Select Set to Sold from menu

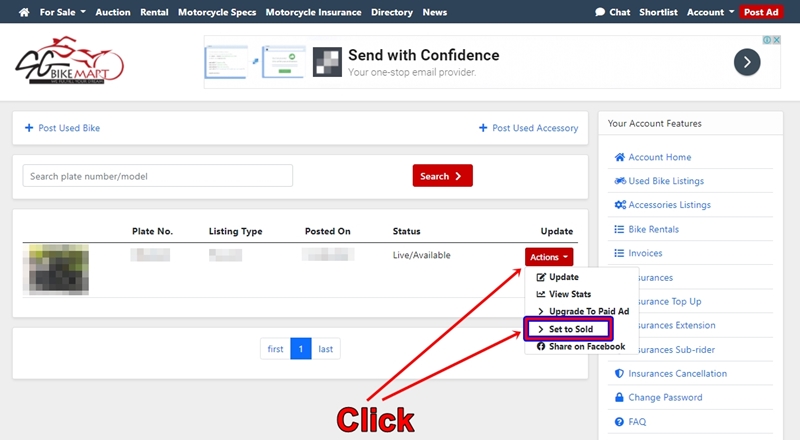click(x=567, y=329)
